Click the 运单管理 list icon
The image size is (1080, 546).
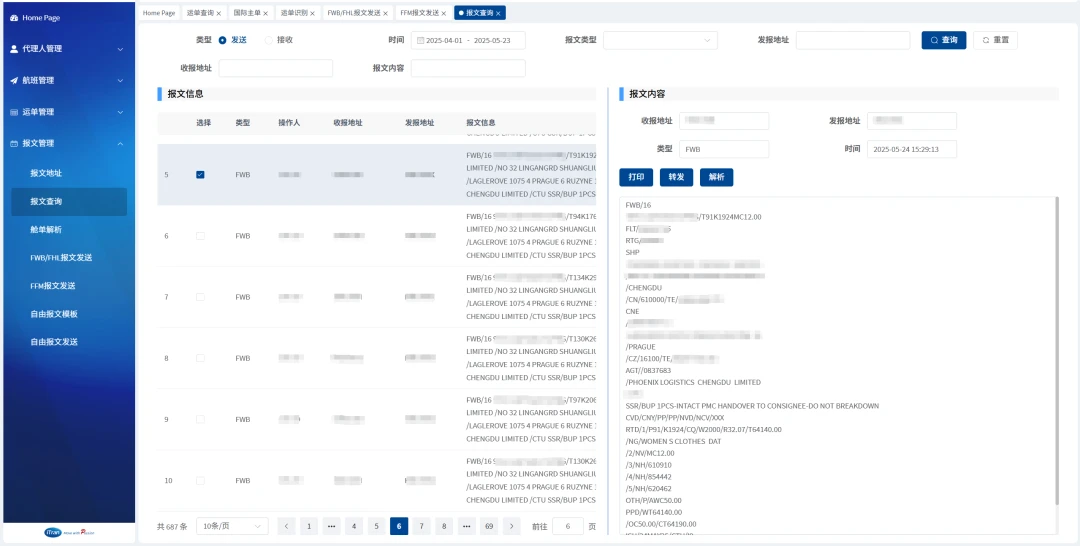[x=14, y=112]
